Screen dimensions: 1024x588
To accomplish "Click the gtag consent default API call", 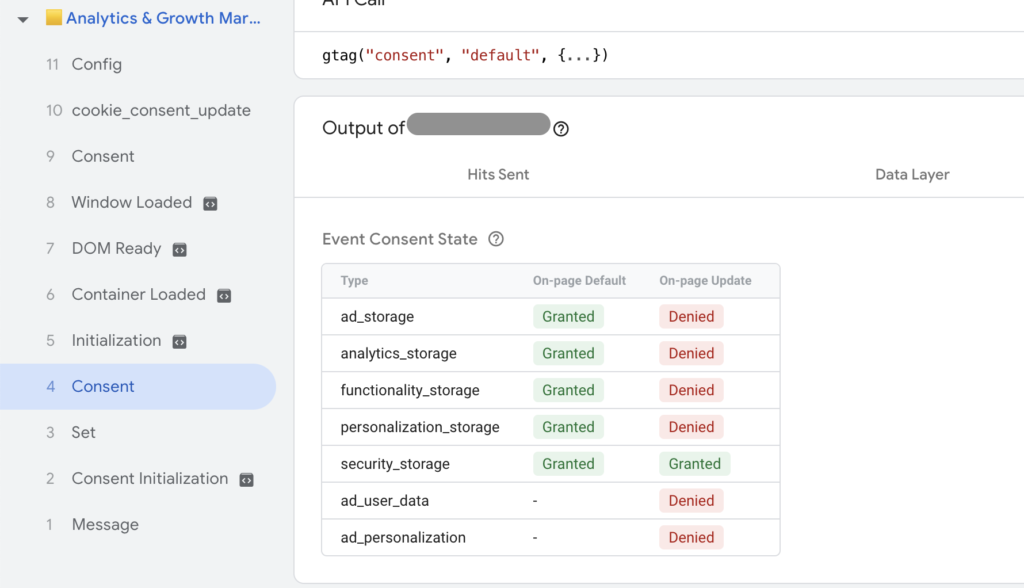I will pyautogui.click(x=465, y=55).
